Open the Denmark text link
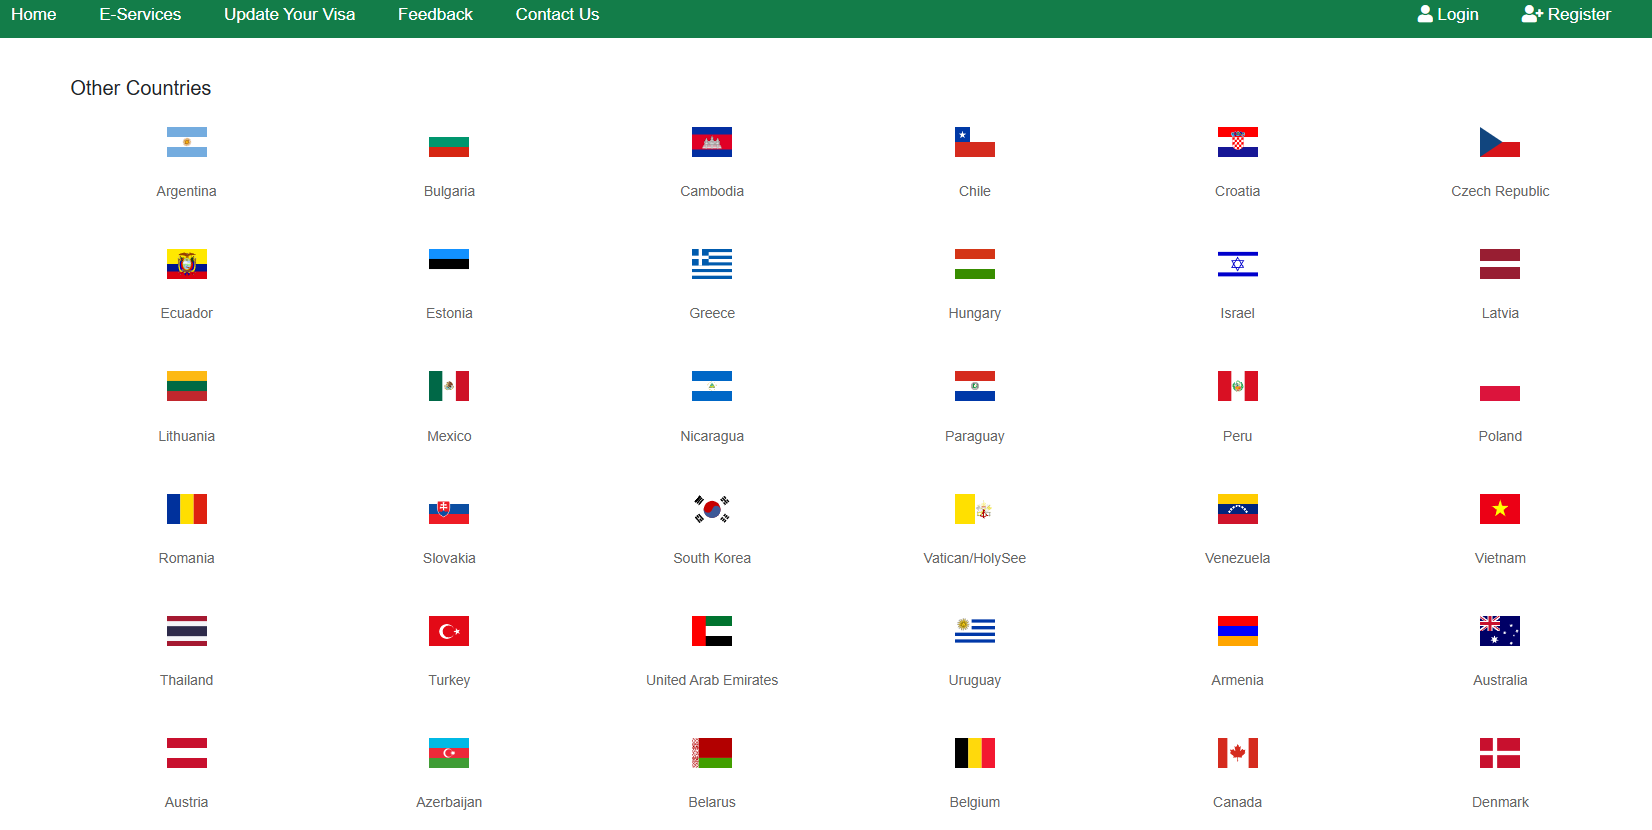 [1500, 802]
